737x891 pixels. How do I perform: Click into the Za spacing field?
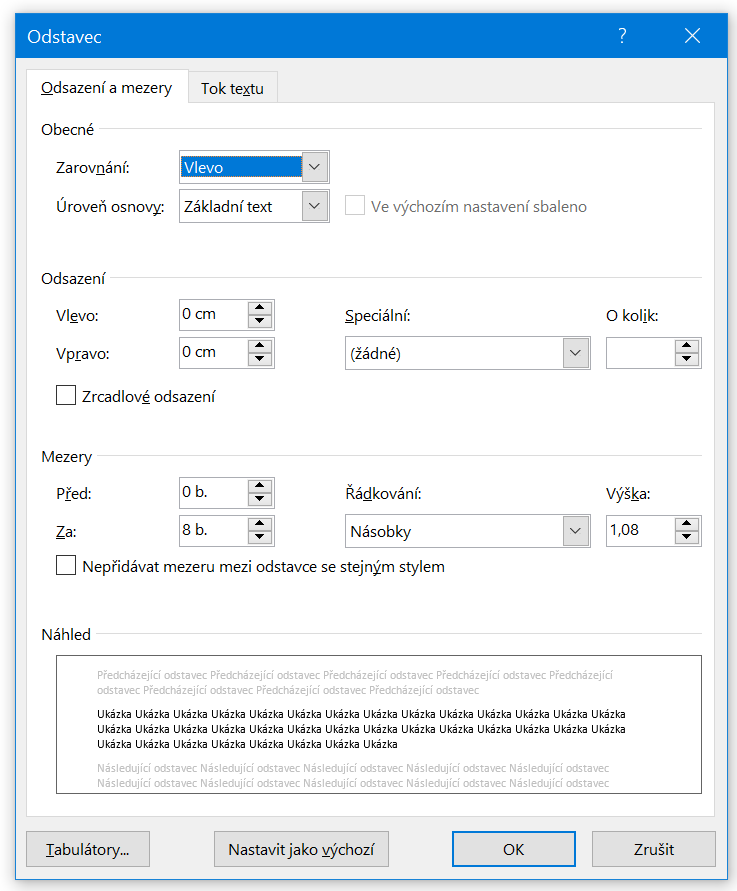pos(212,531)
